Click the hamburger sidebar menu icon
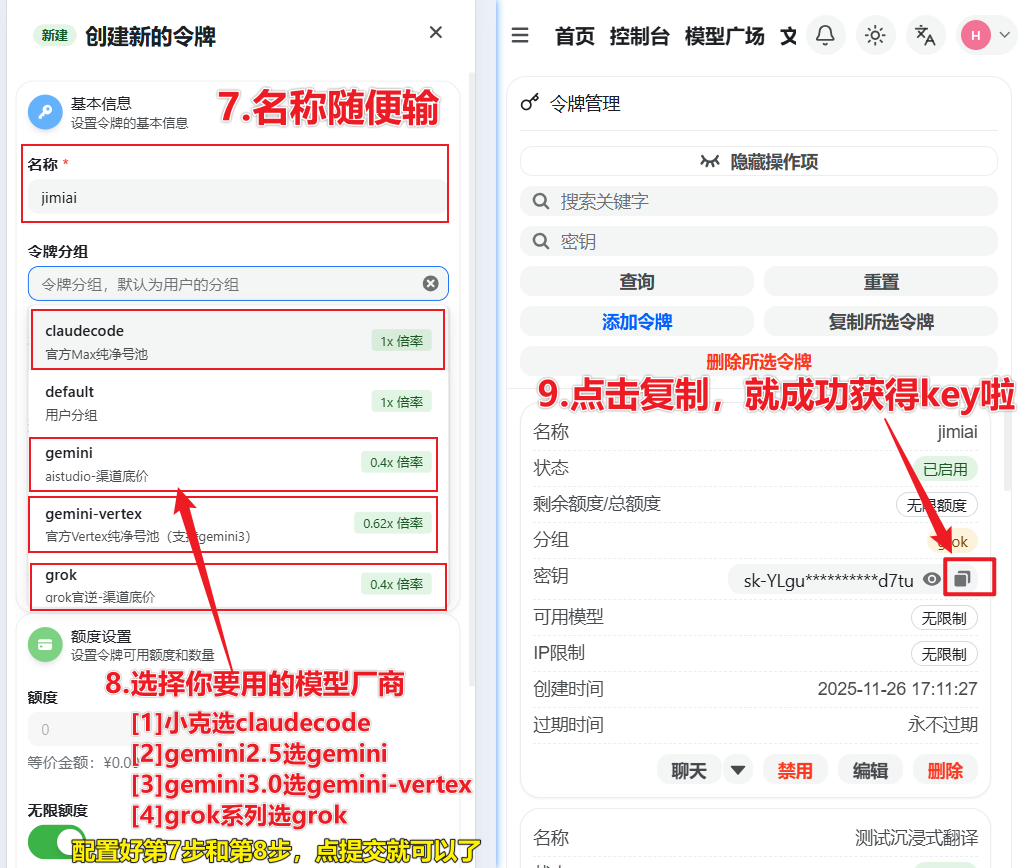 520,36
